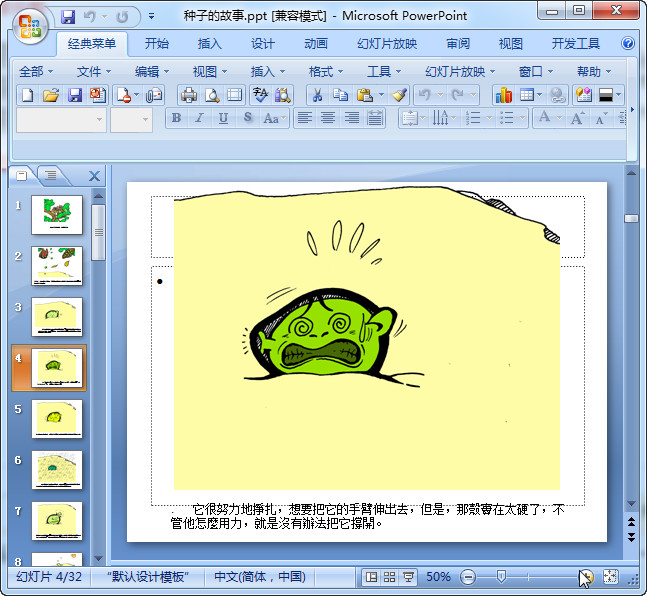Click the 50% zoom level
The width and height of the screenshot is (647, 596).
pyautogui.click(x=438, y=577)
